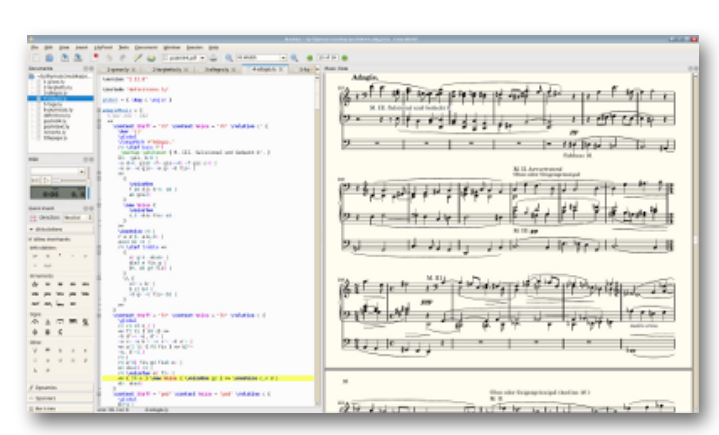Open the LilyPond menu
The width and height of the screenshot is (719, 435).
[103, 47]
